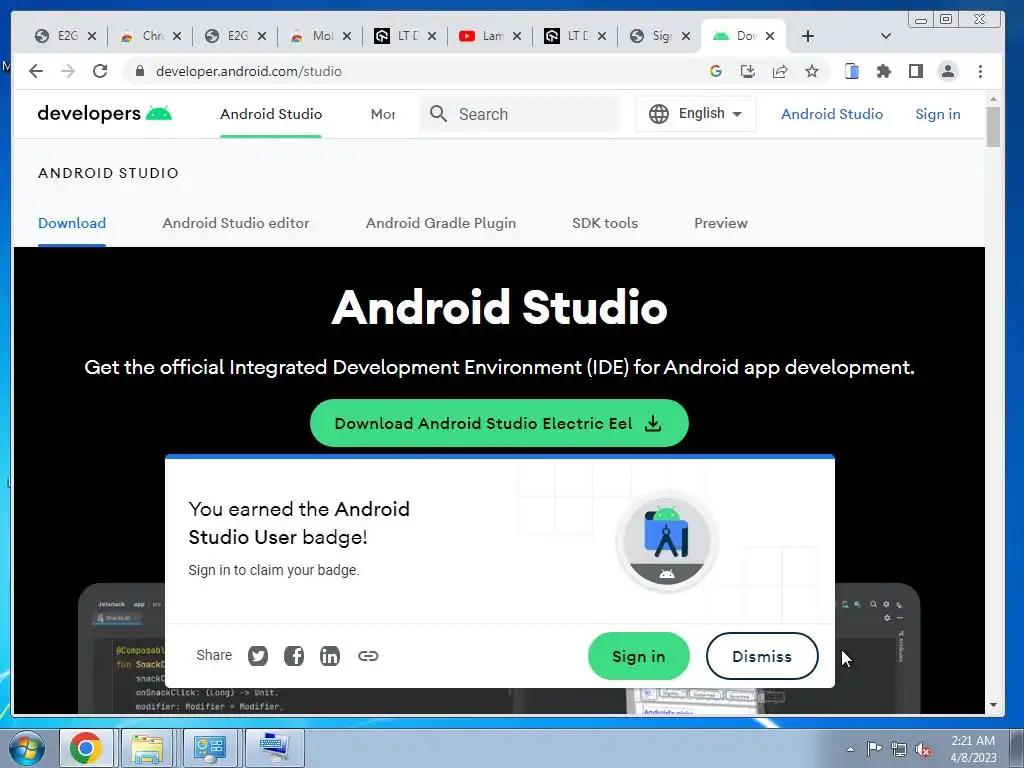The image size is (1024, 768).
Task: Click the browser forward arrow
Action: tap(67, 71)
